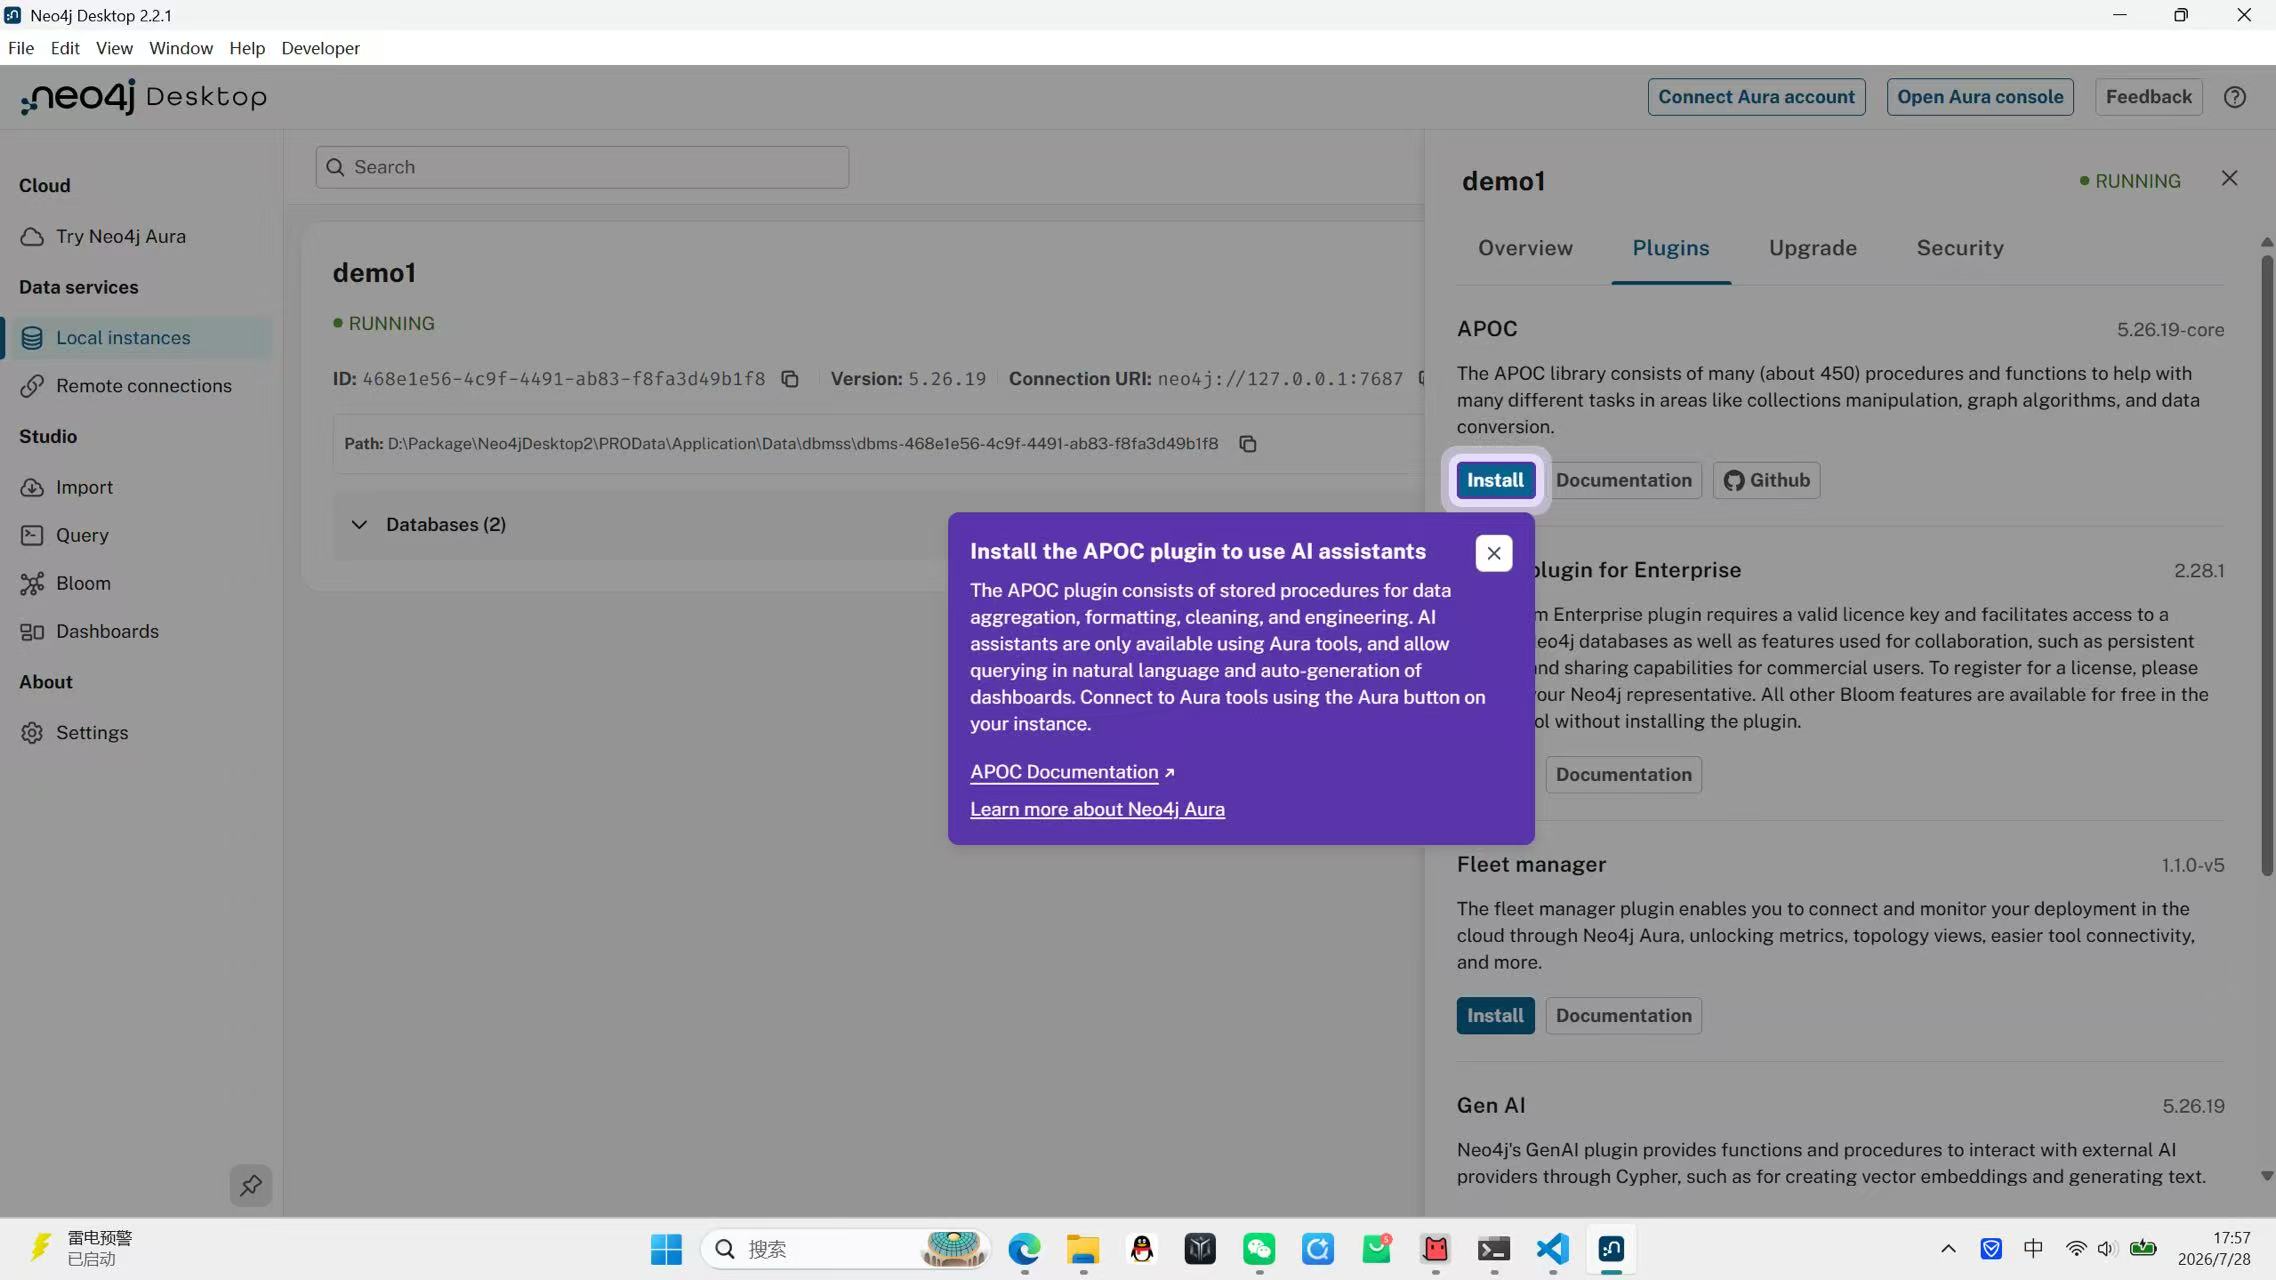Show hidden system tray icons
This screenshot has width=2276, height=1280.
[x=1948, y=1249]
